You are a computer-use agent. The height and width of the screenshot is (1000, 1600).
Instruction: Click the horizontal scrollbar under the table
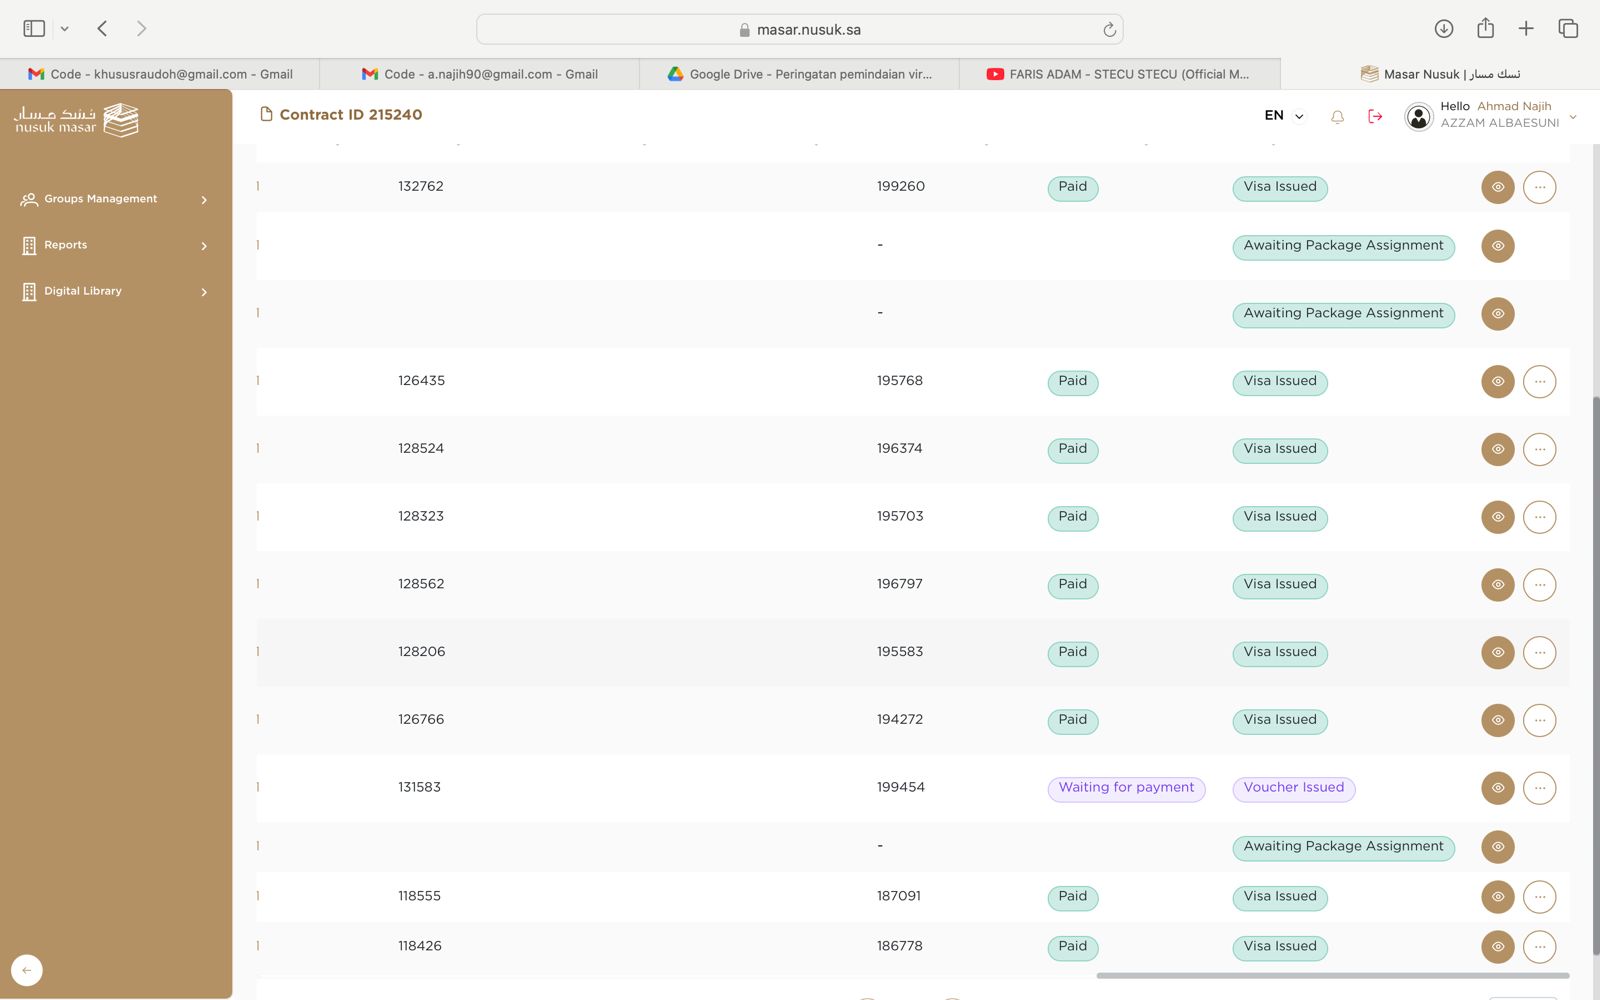(x=1332, y=975)
